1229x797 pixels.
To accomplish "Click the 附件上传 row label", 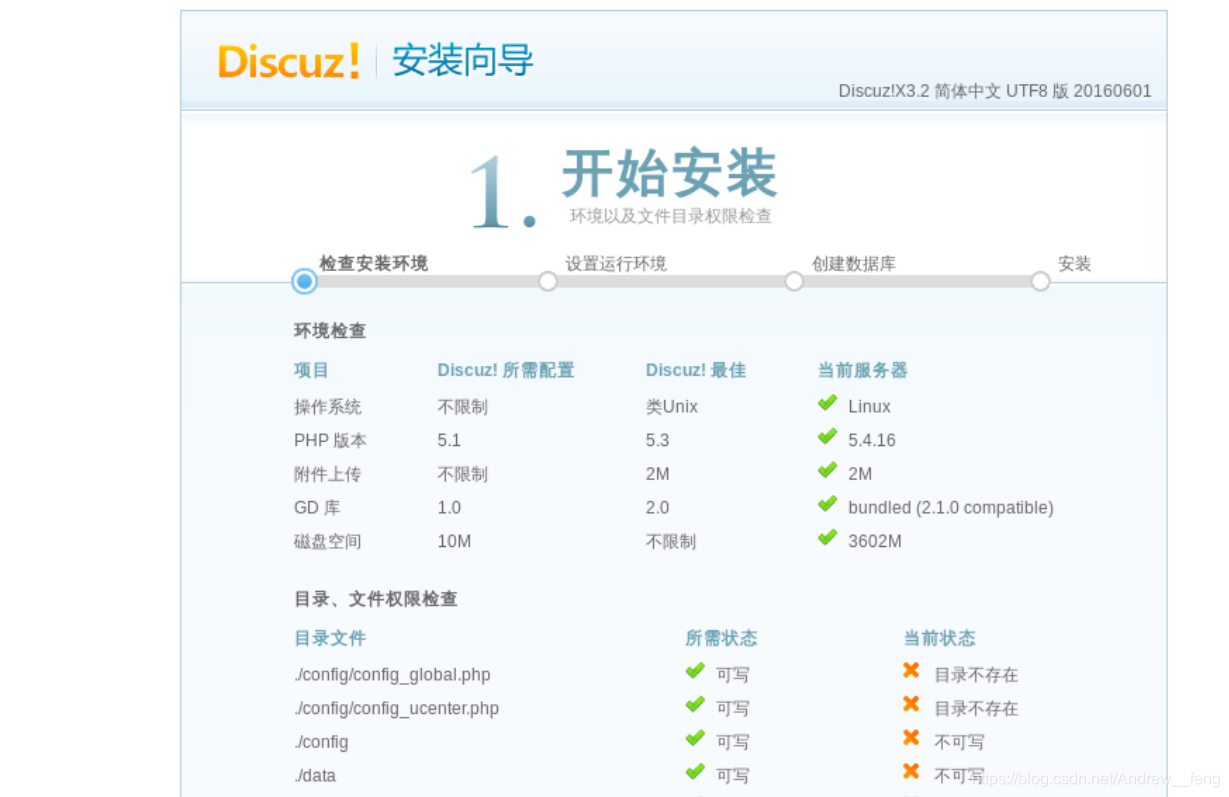I will click(x=328, y=474).
